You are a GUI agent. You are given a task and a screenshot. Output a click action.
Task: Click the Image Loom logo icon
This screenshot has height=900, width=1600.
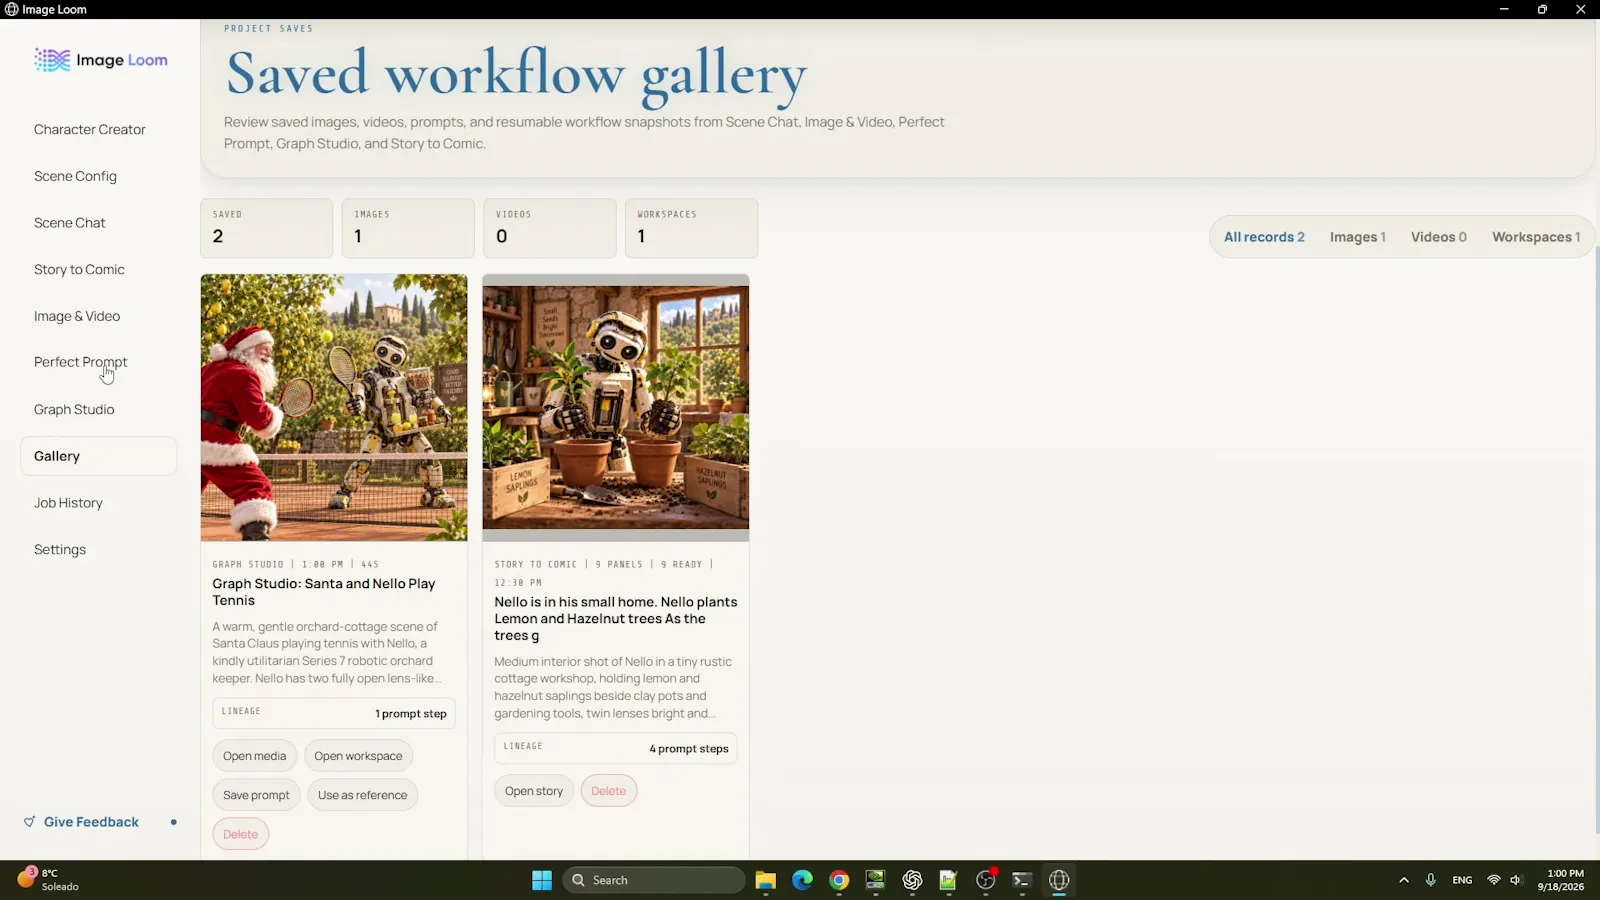pos(52,60)
